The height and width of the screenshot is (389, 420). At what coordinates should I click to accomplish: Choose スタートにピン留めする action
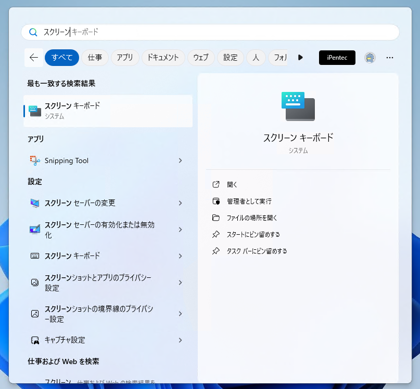tap(253, 234)
